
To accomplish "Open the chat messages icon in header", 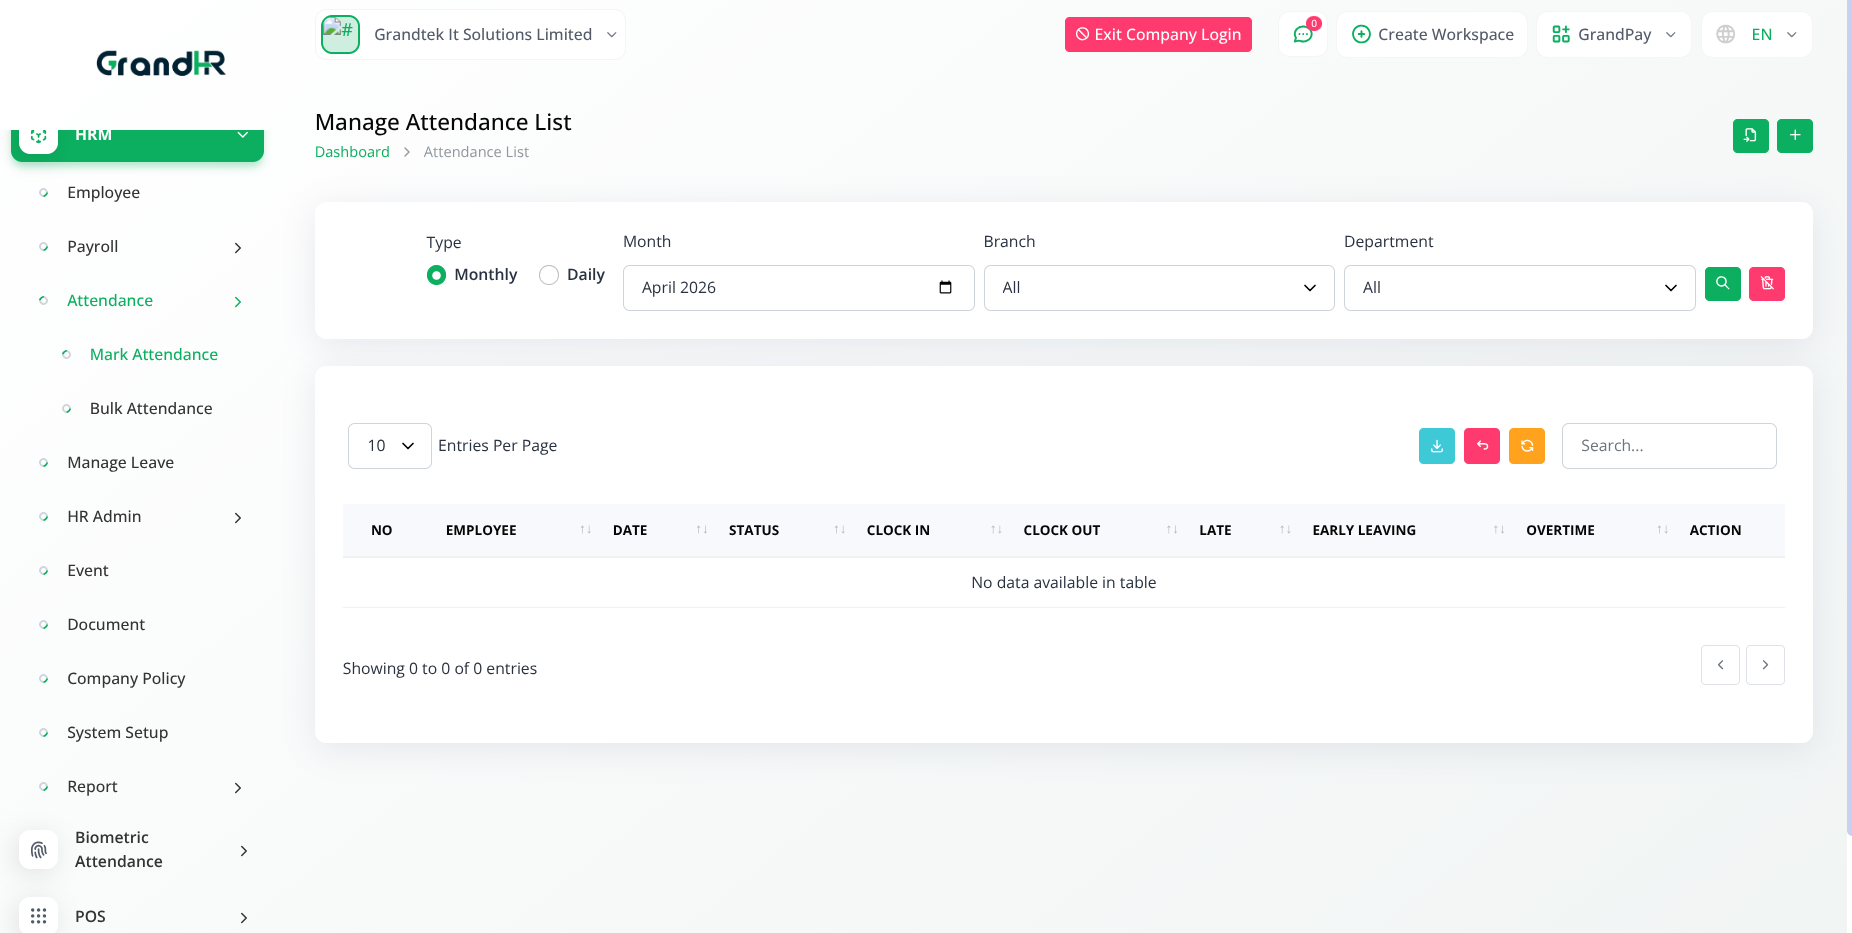I will tap(1303, 35).
